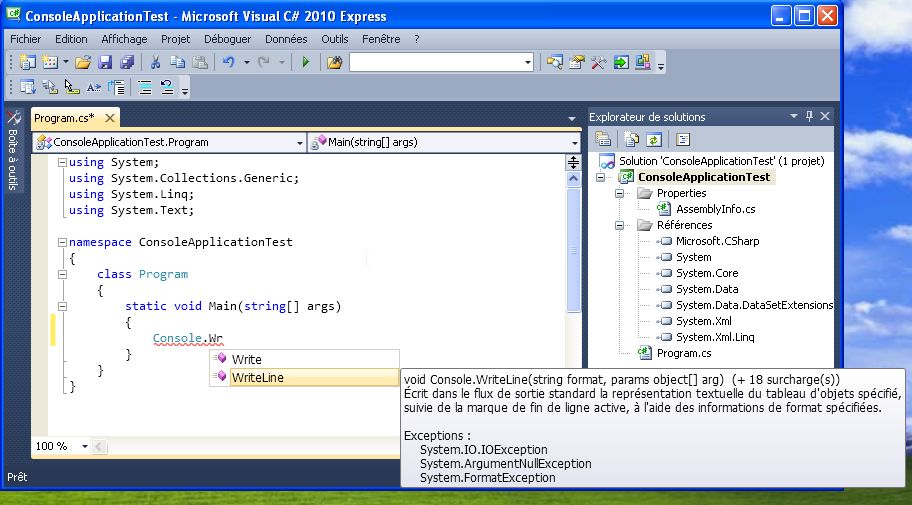Collapse the Properties folder node
Screen dimensions: 912x505
(x=619, y=193)
